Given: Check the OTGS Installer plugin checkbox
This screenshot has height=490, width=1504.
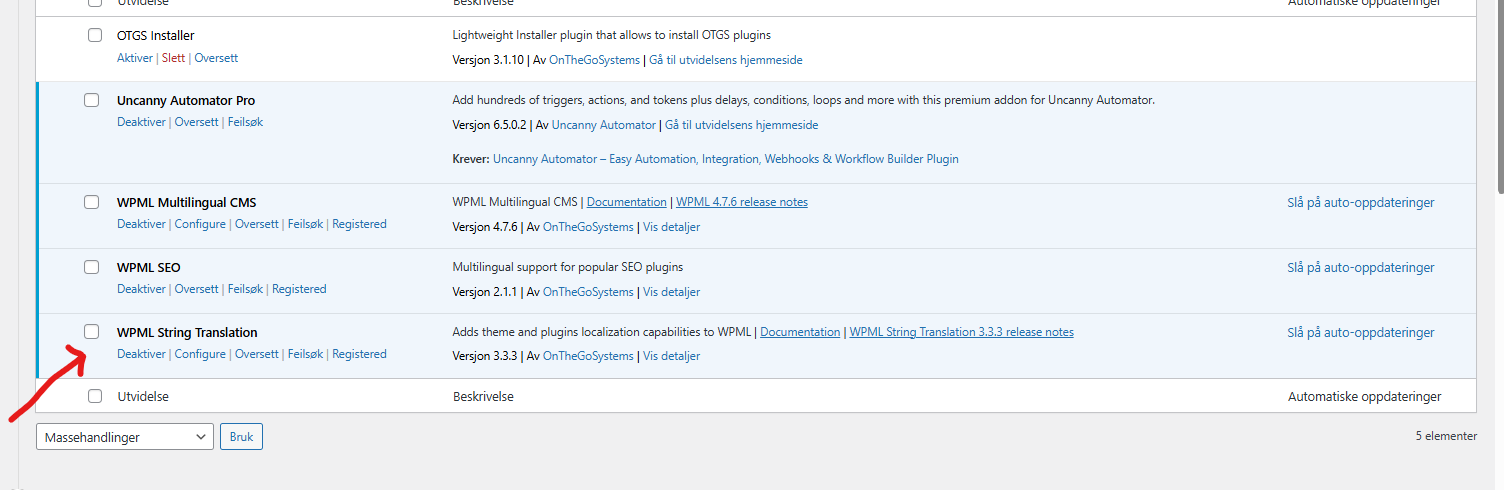Looking at the screenshot, I should [95, 35].
